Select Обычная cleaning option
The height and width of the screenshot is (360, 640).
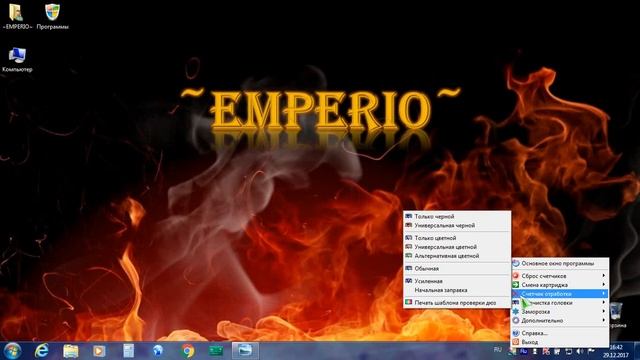tap(457, 269)
